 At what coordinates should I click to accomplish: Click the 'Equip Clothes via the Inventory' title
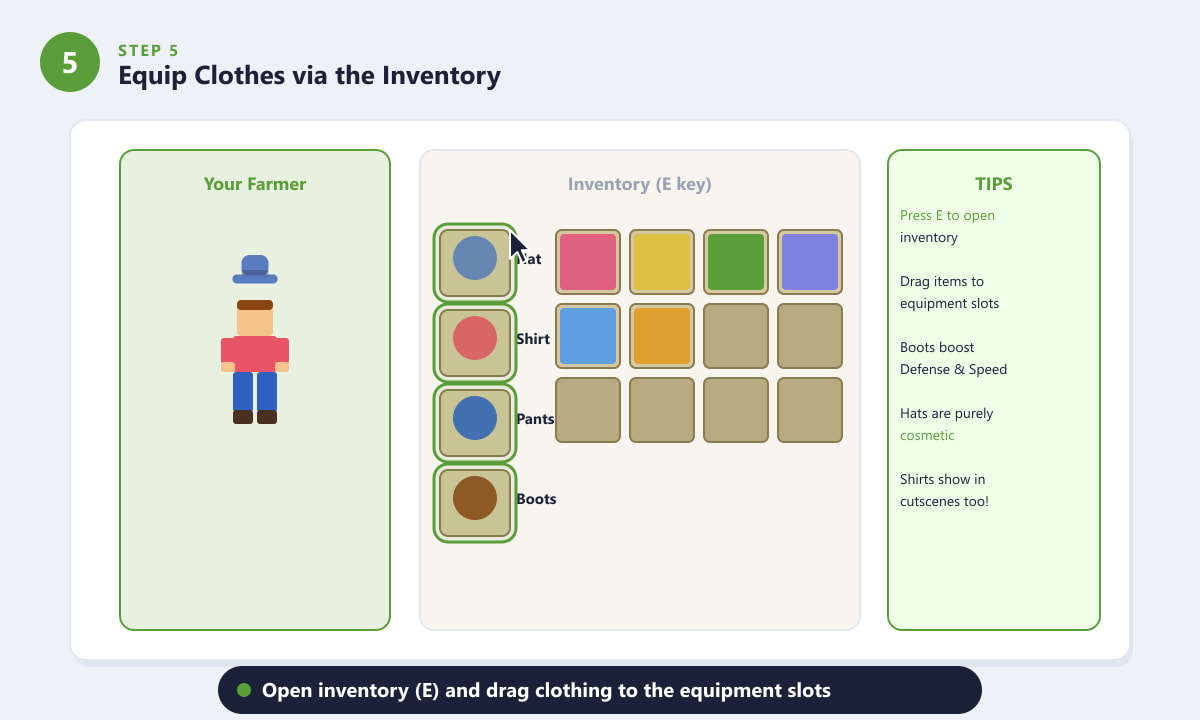(309, 75)
